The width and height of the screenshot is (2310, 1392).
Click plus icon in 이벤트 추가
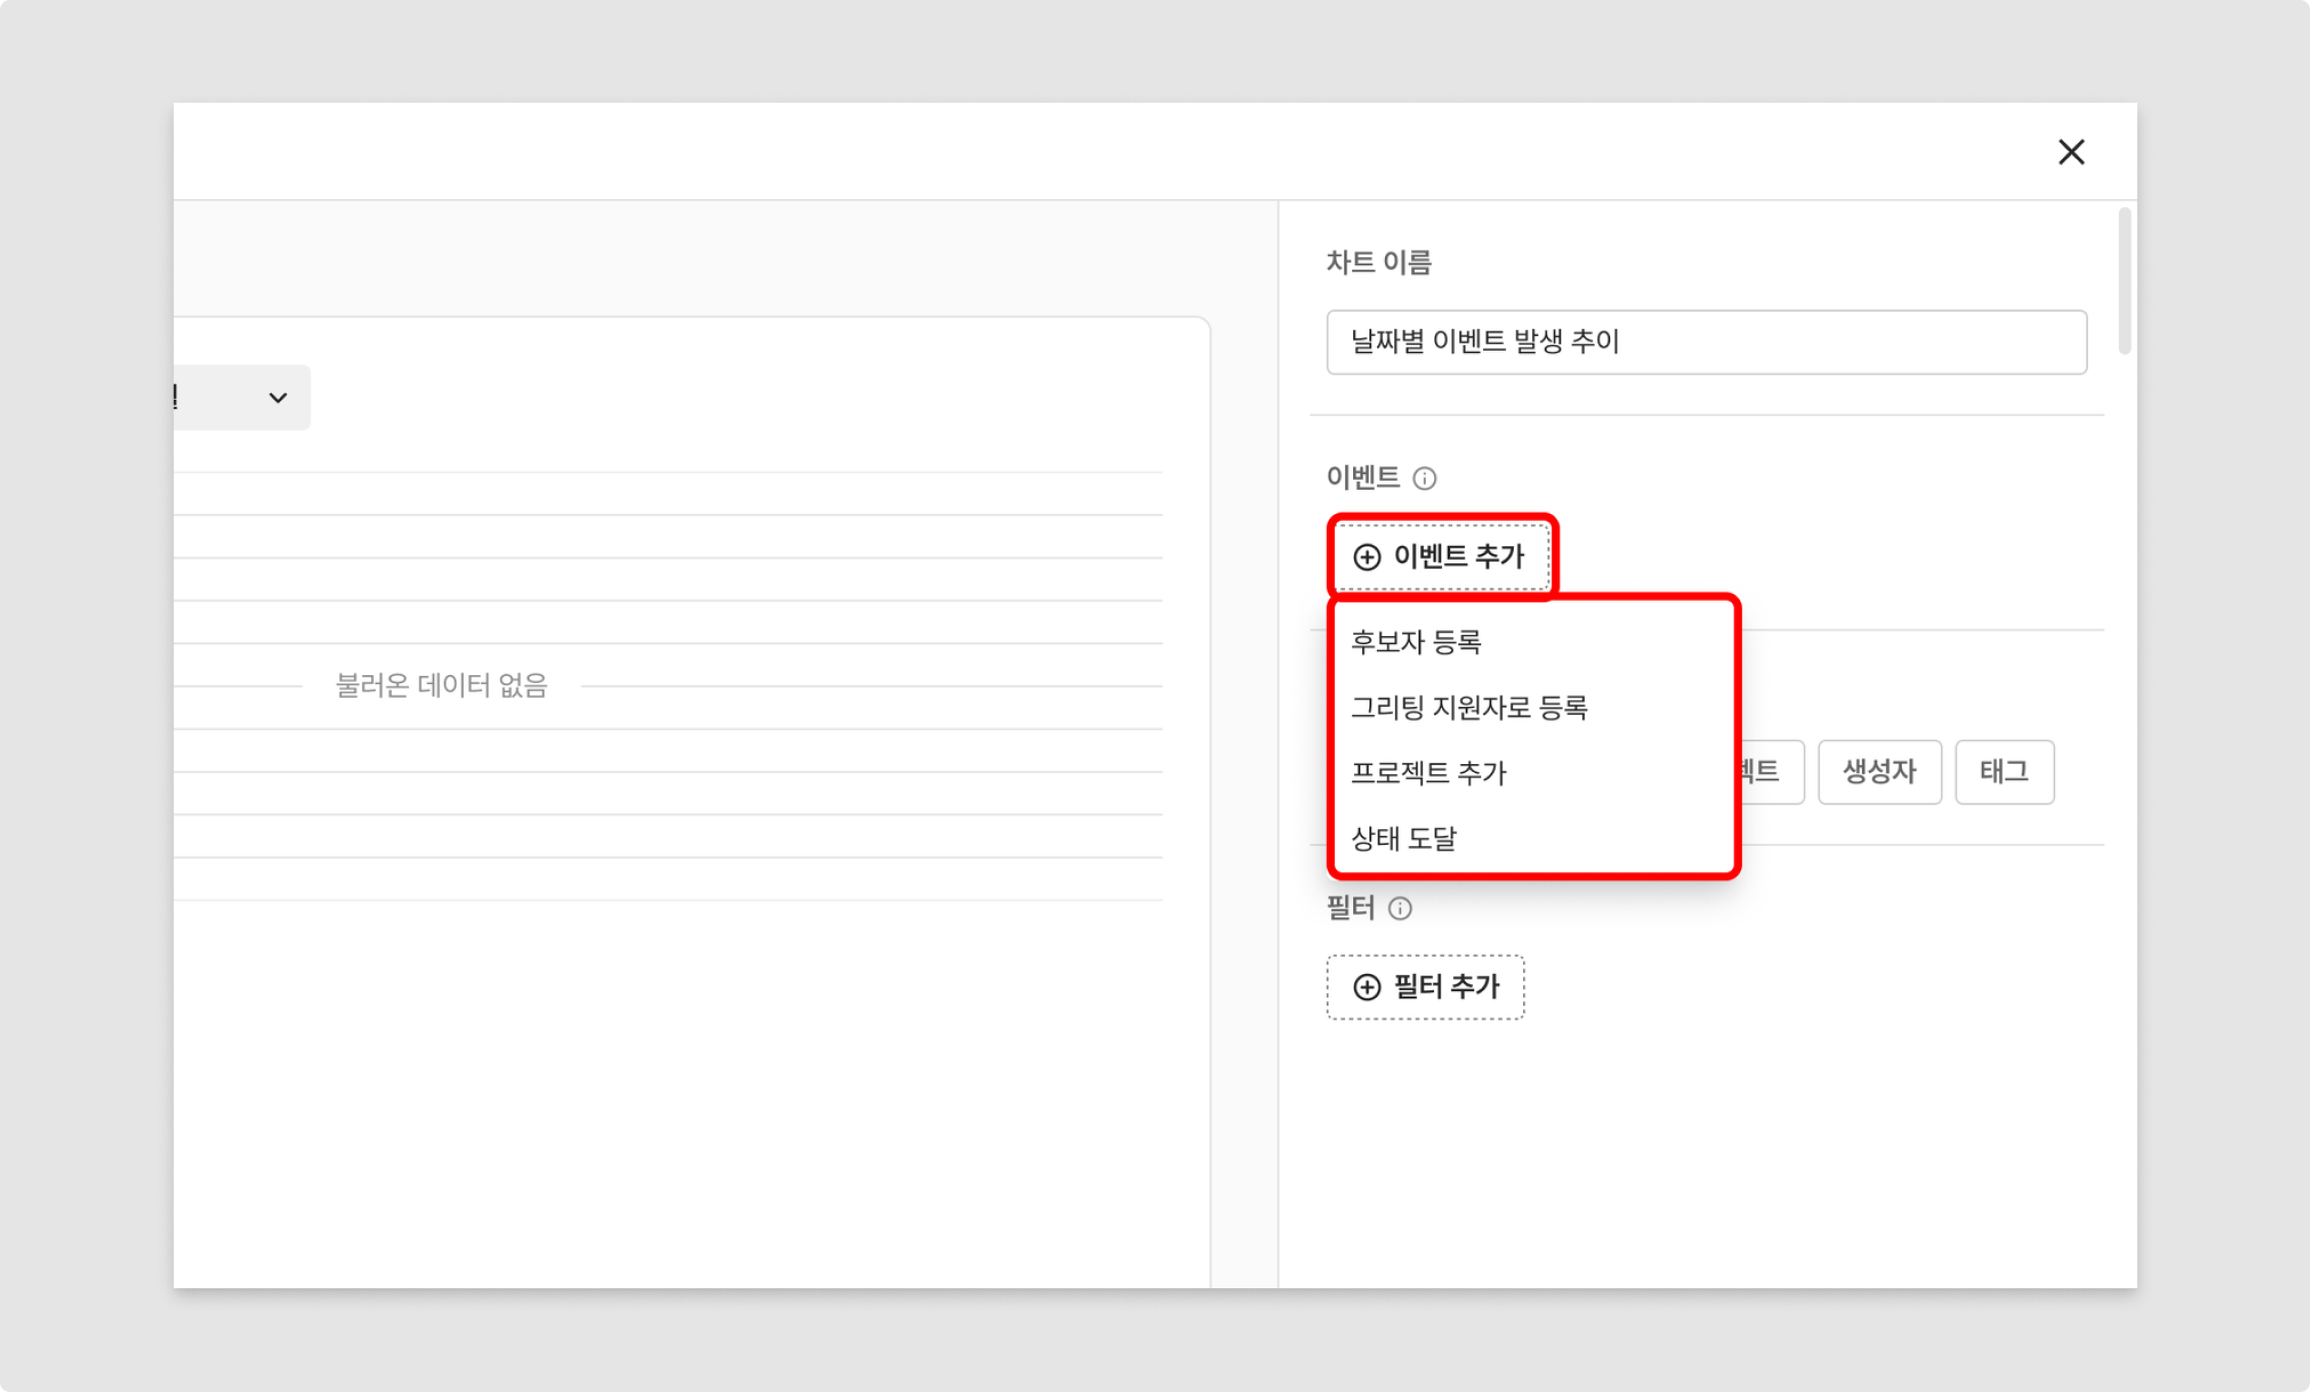click(1366, 557)
